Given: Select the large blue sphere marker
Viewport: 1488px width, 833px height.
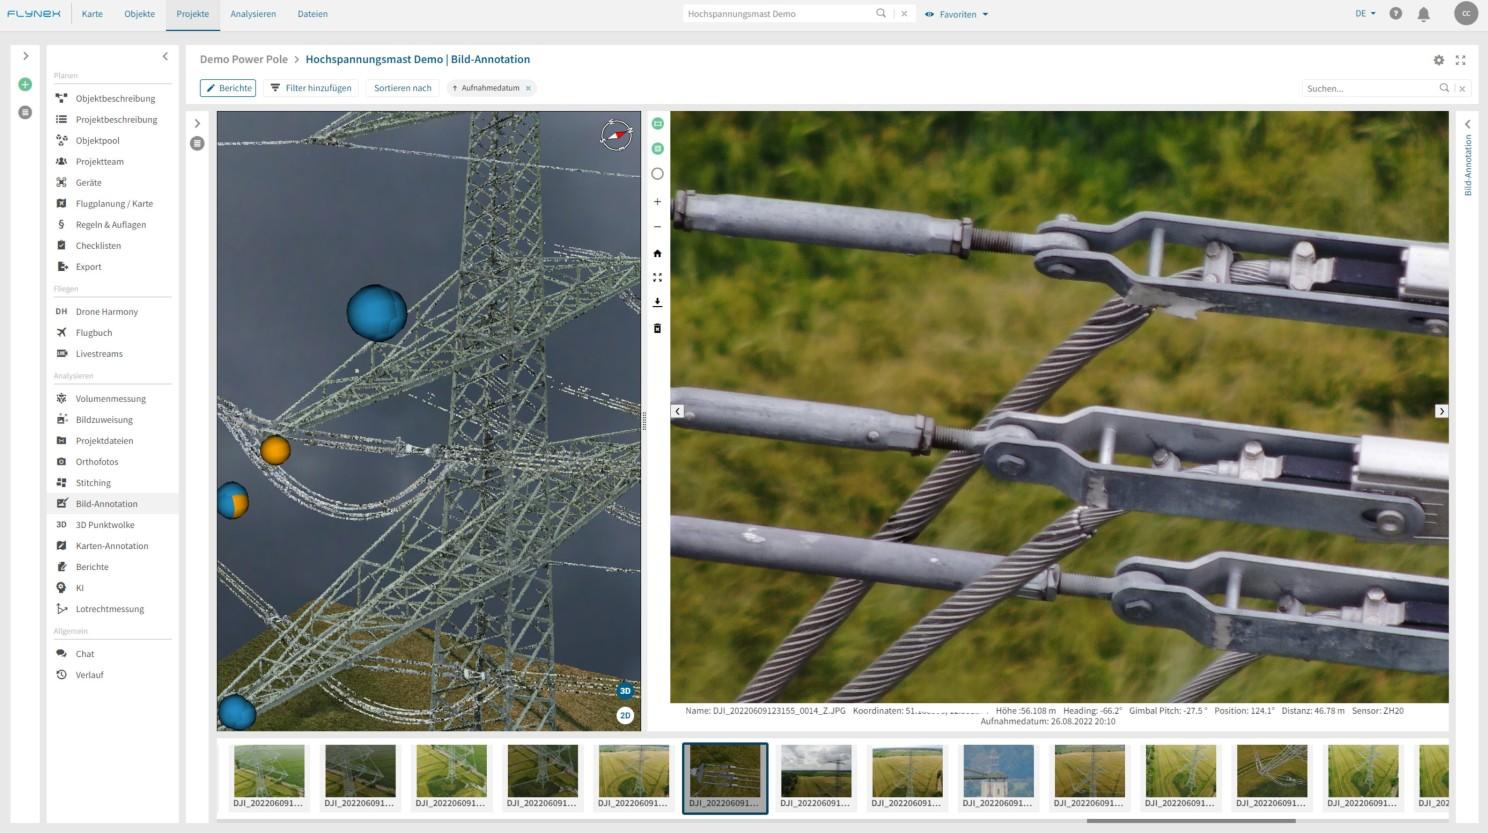Looking at the screenshot, I should coord(377,312).
